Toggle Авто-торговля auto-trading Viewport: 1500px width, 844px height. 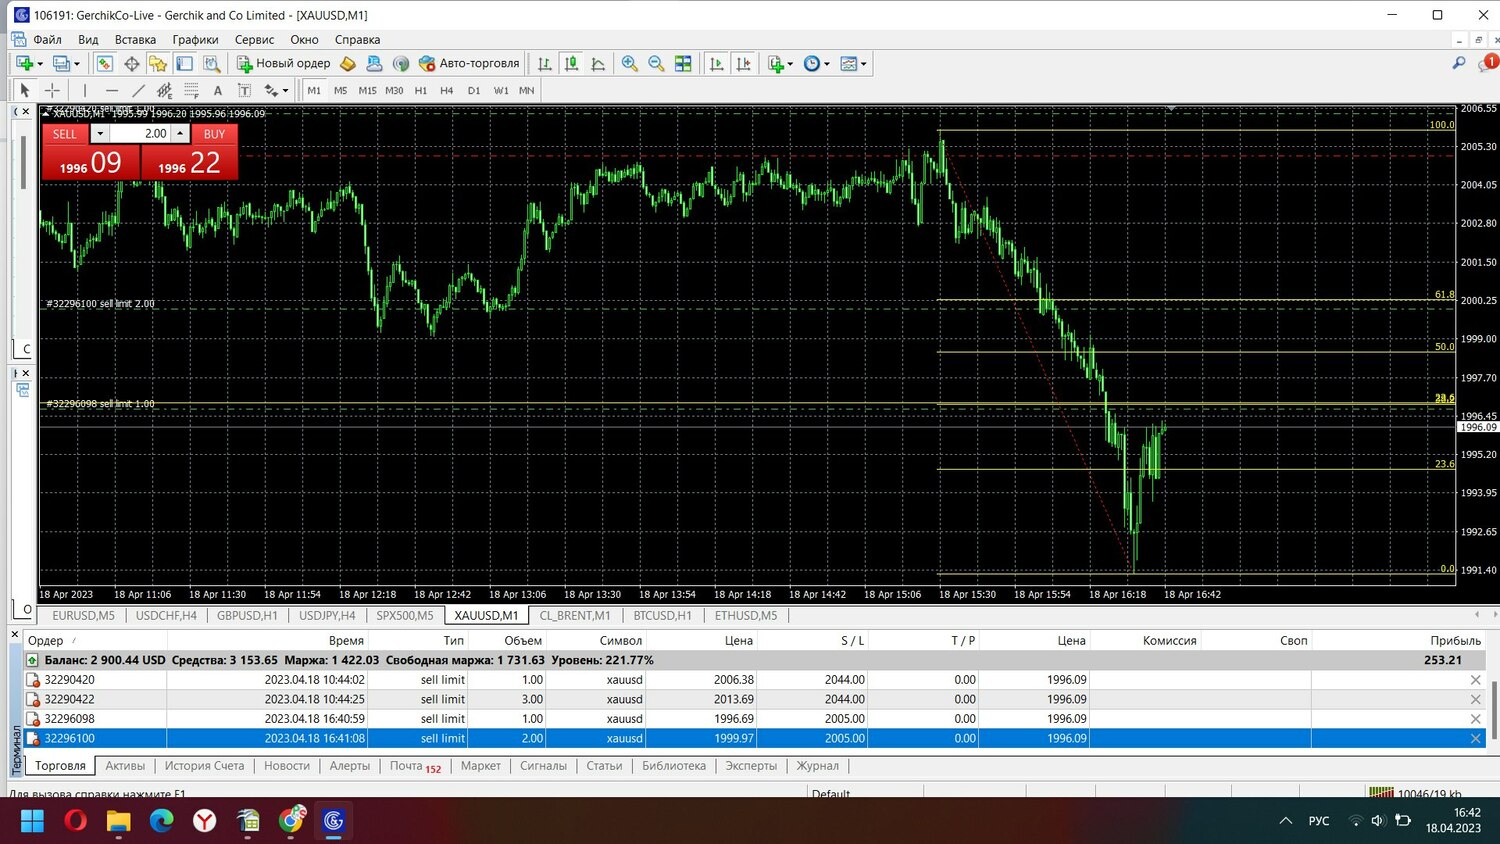point(469,63)
